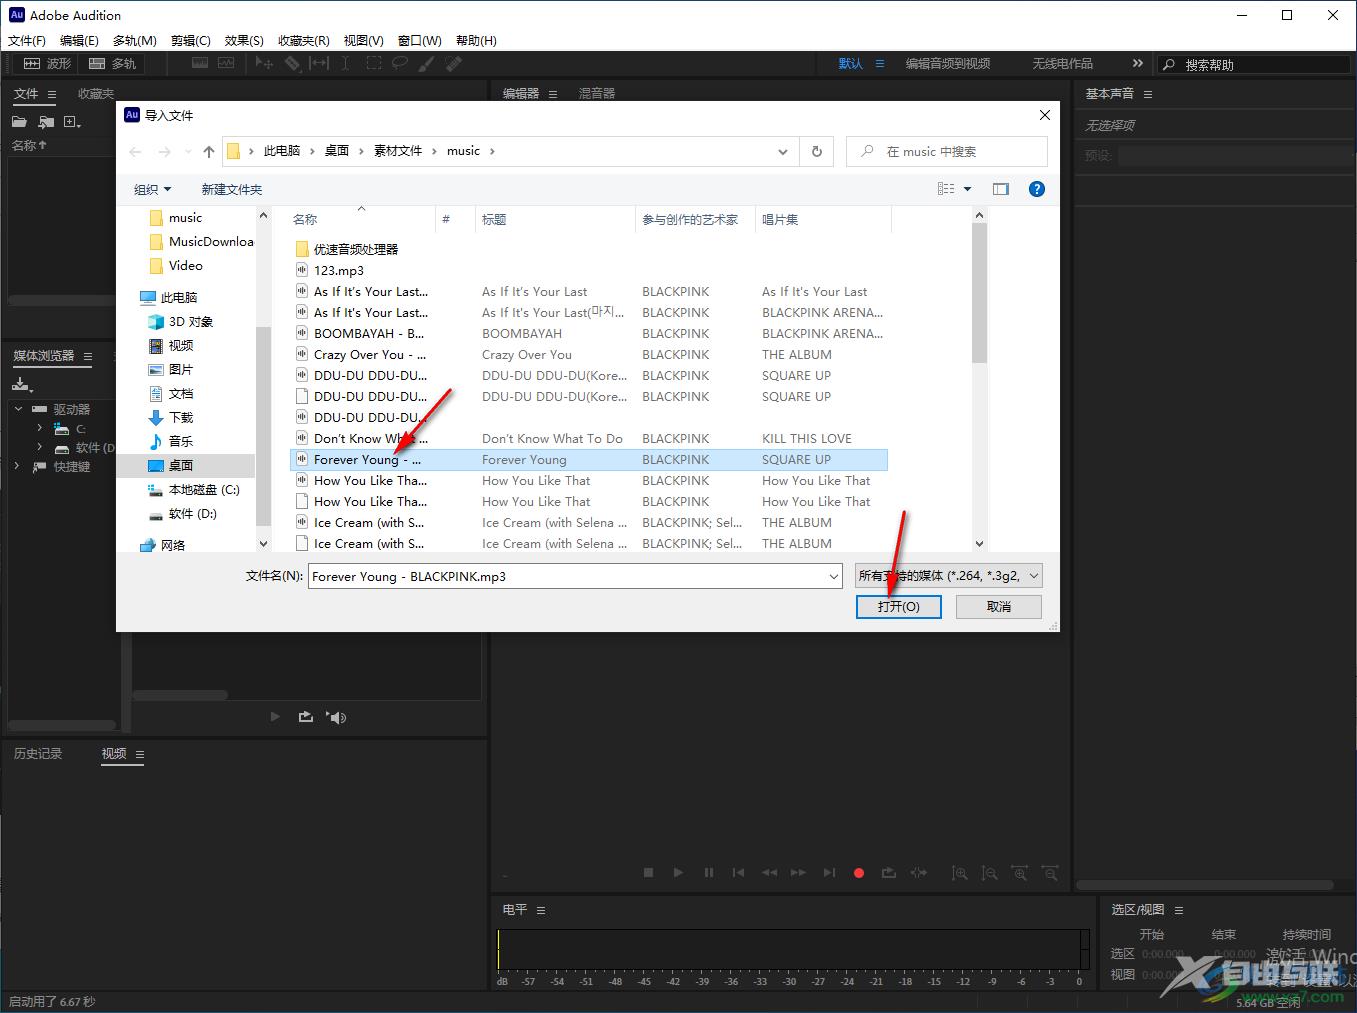Image resolution: width=1357 pixels, height=1013 pixels.
Task: Select the Spot Healing Brush tool
Action: pos(453,63)
